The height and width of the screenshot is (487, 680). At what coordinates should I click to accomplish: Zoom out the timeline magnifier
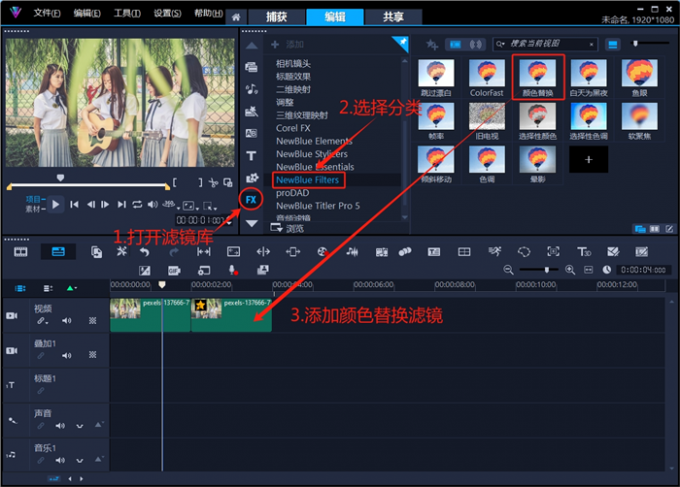coord(508,270)
